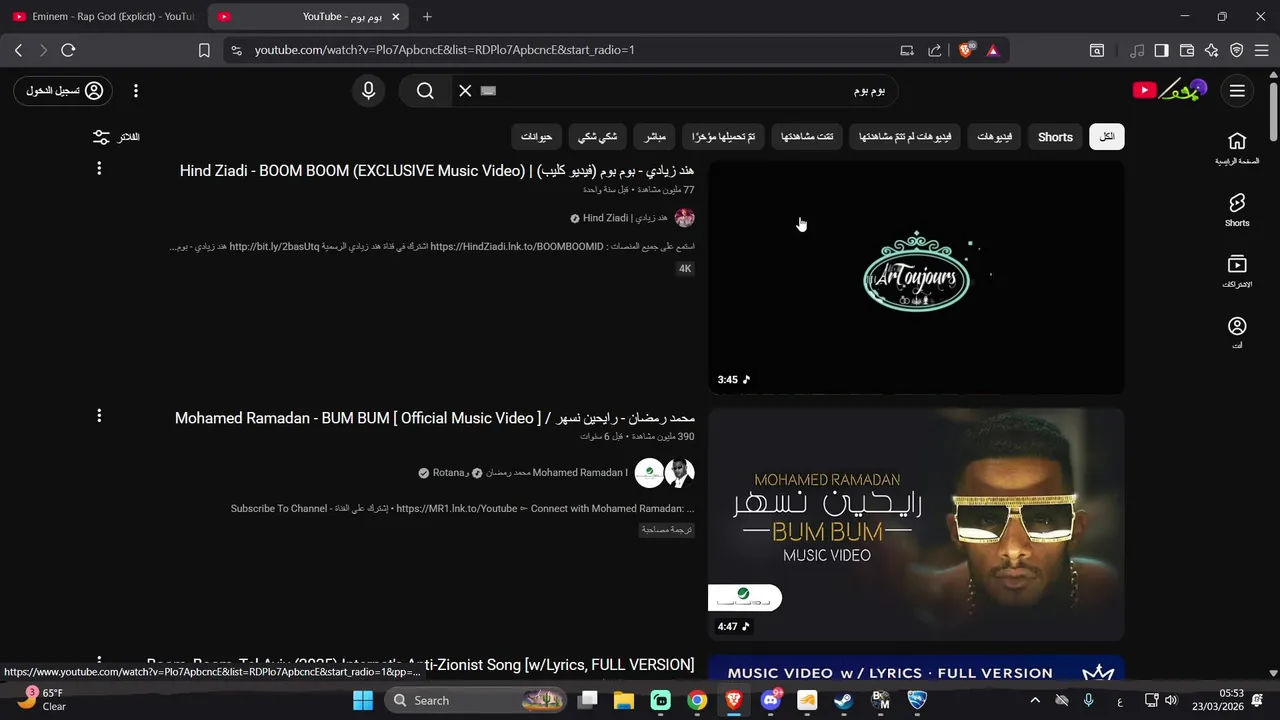Open Brave Rewards triangle icon
This screenshot has height=720, width=1280.
tap(993, 50)
